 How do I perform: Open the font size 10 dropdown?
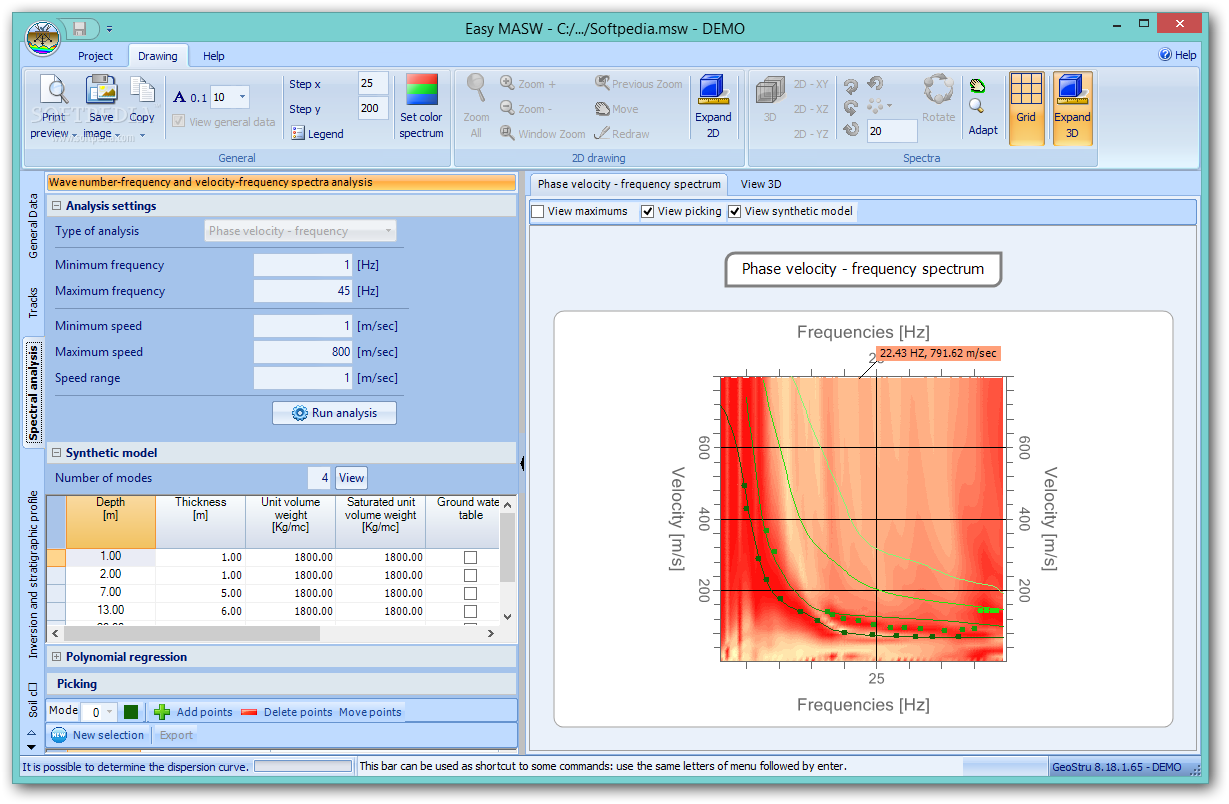tap(243, 97)
